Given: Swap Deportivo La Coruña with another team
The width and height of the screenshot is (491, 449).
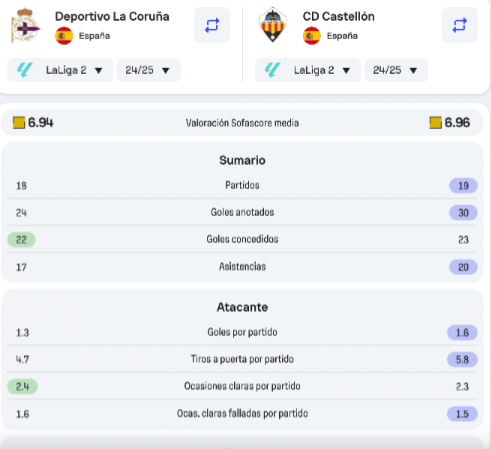Looking at the screenshot, I should (212, 25).
